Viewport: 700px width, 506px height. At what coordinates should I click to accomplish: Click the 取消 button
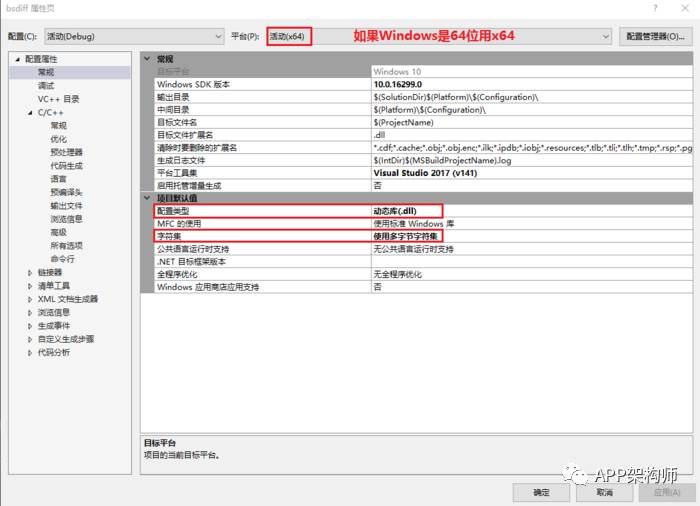(x=604, y=492)
